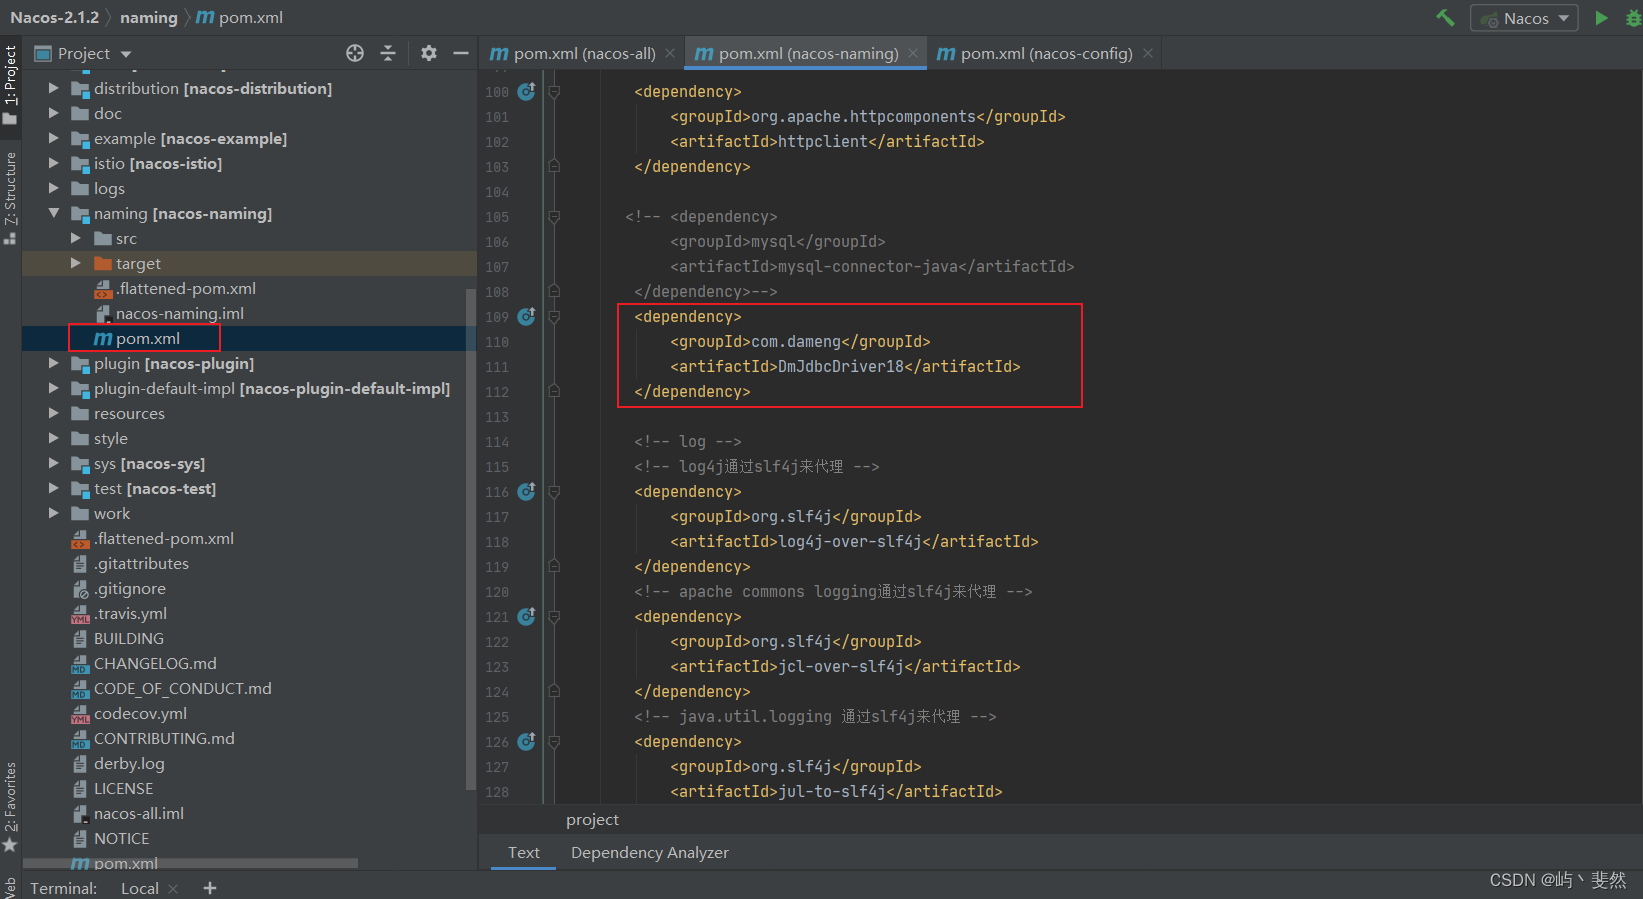1643x899 pixels.
Task: Run the Nacos configuration with the green arrow
Action: coord(1601,18)
